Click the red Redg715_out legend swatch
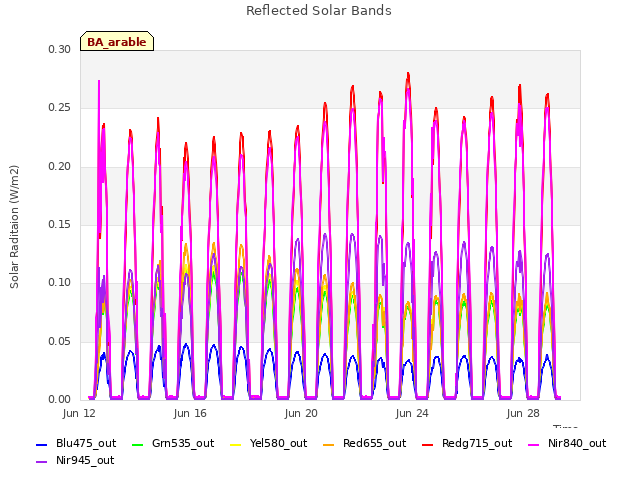The image size is (640, 480). point(427,444)
